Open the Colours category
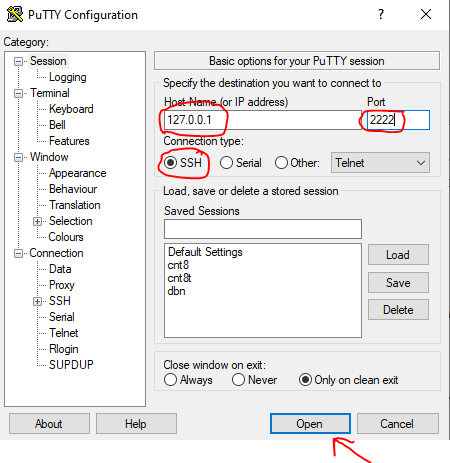 click(x=66, y=237)
